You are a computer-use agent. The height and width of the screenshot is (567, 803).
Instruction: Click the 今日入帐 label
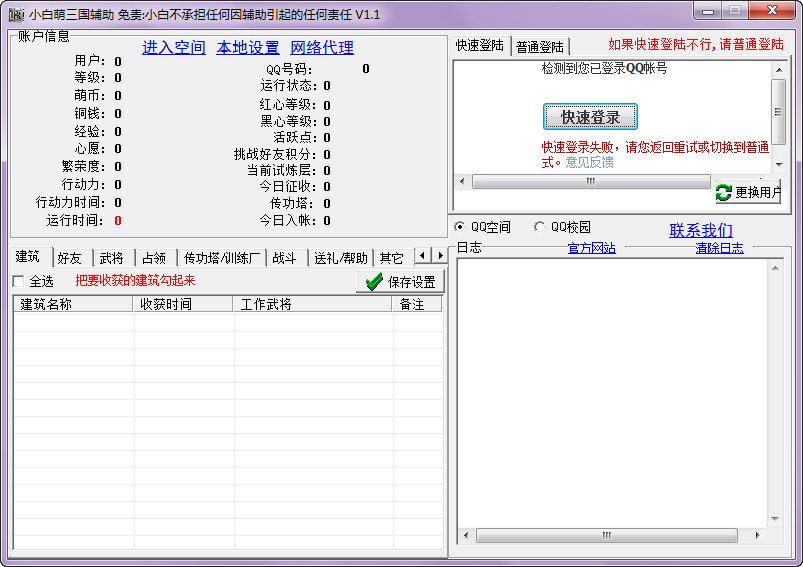pos(288,221)
